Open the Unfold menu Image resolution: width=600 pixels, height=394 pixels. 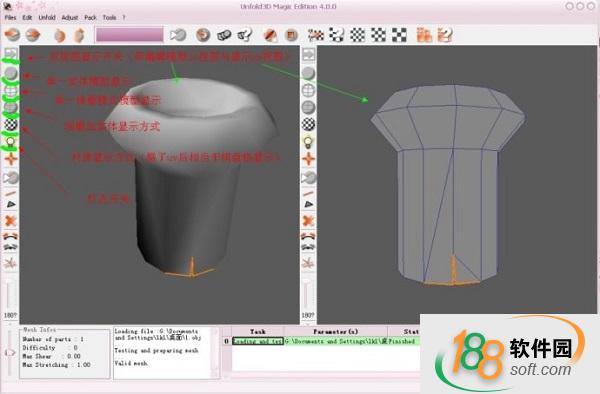click(x=47, y=18)
